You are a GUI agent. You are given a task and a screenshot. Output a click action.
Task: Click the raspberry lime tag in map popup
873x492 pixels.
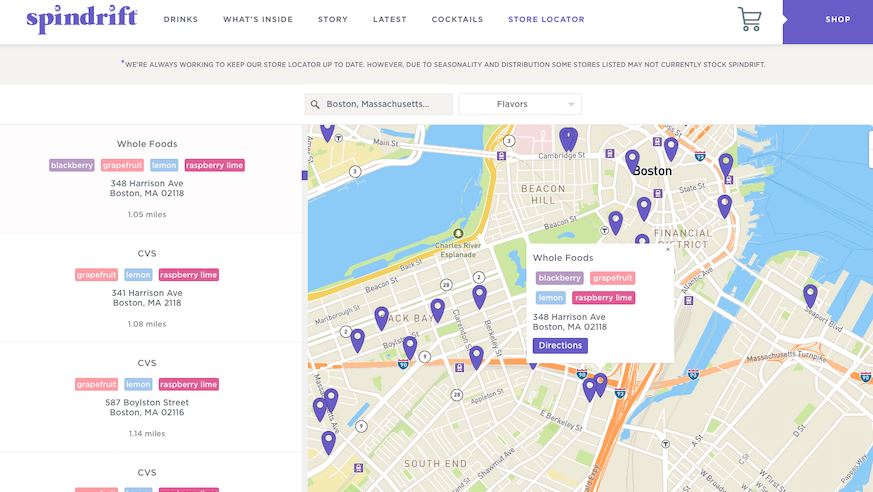(x=604, y=298)
